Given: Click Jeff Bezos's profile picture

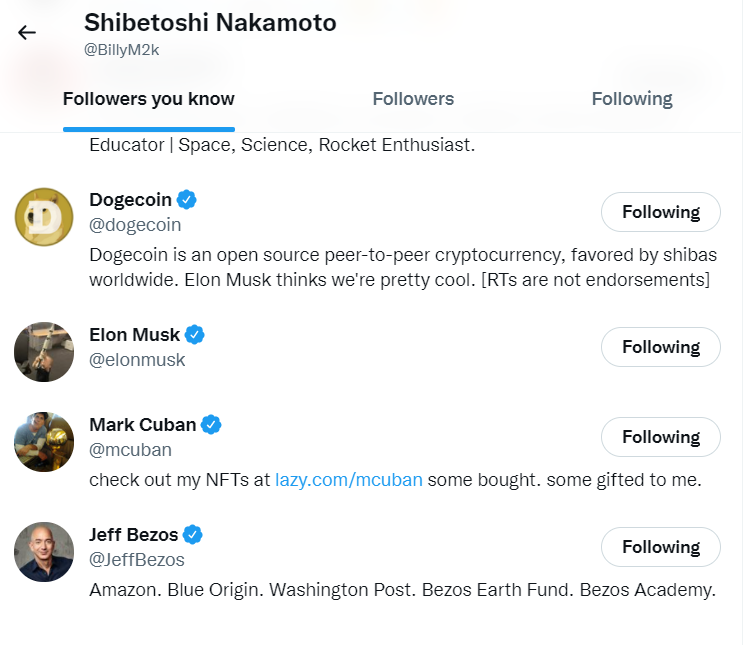Looking at the screenshot, I should click(44, 552).
